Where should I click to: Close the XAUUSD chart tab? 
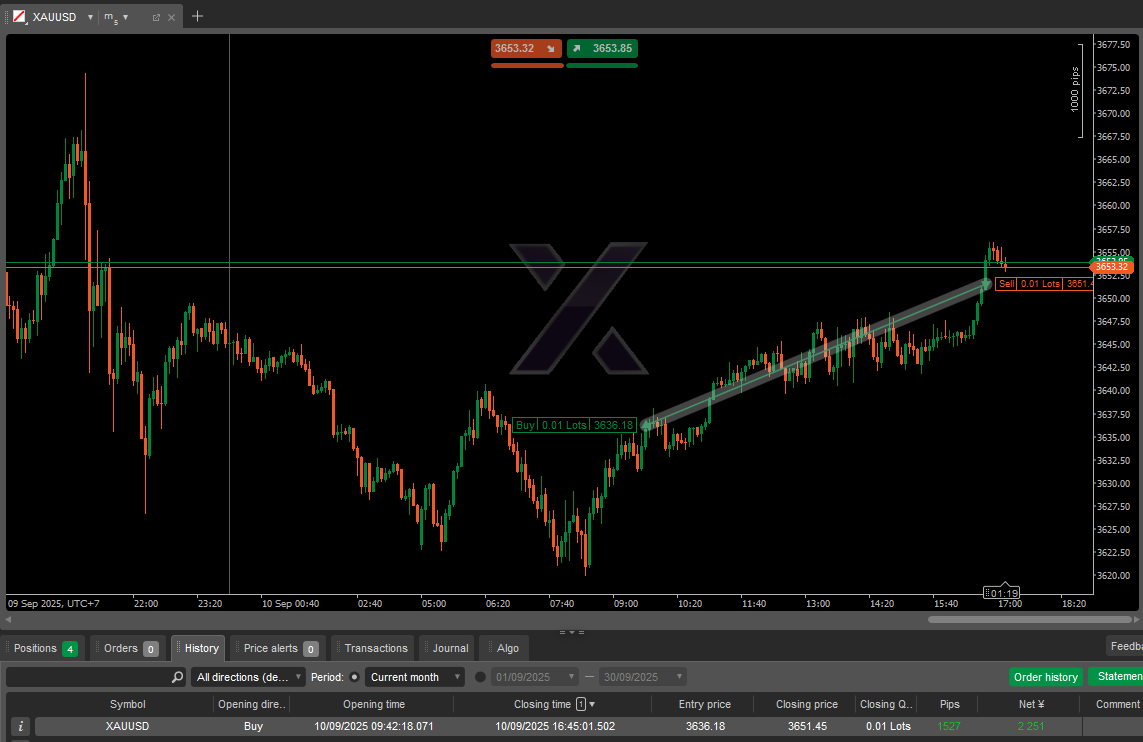pyautogui.click(x=172, y=17)
